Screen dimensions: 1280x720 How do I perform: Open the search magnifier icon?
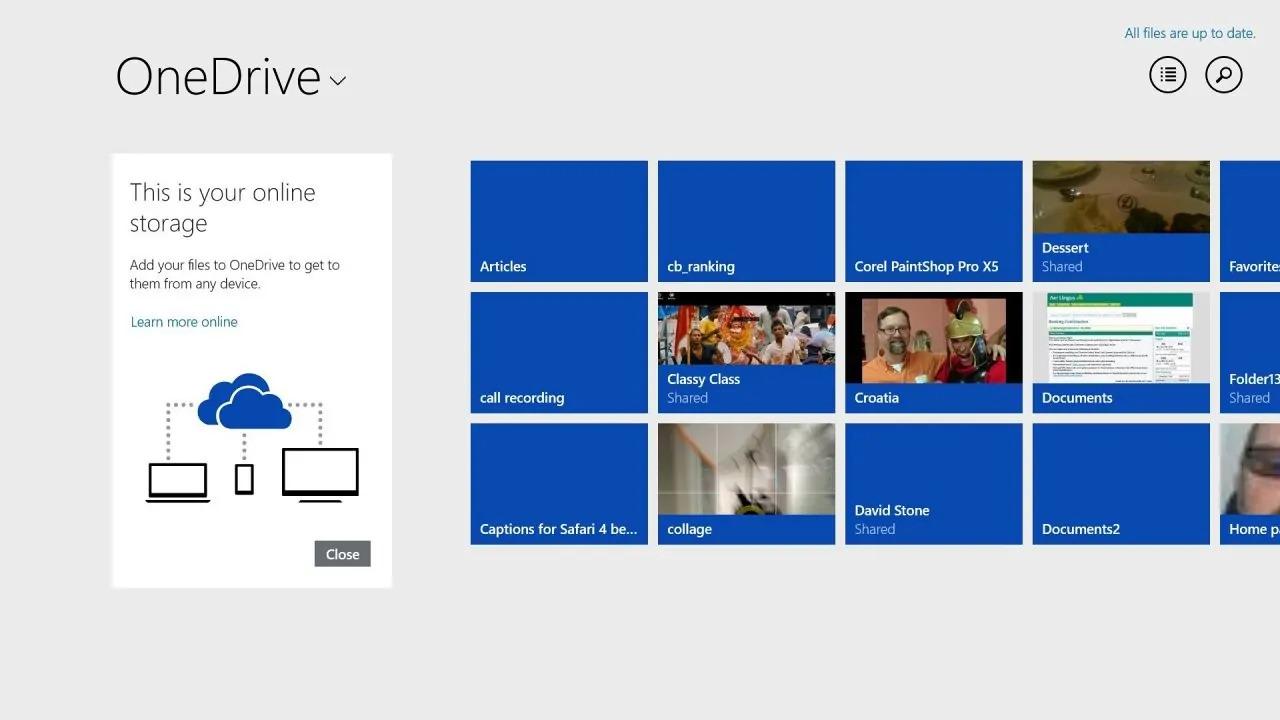1223,75
